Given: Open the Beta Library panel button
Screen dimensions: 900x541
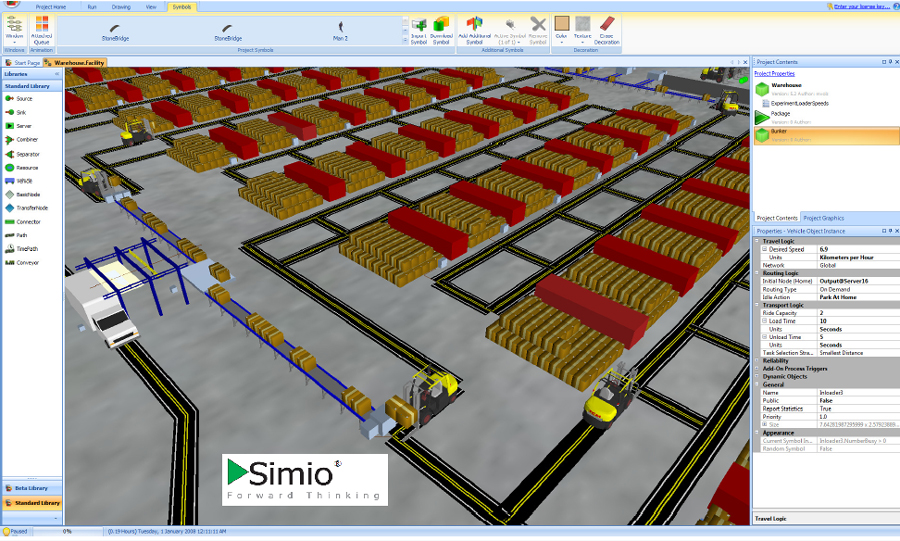Looking at the screenshot, I should click(32, 488).
